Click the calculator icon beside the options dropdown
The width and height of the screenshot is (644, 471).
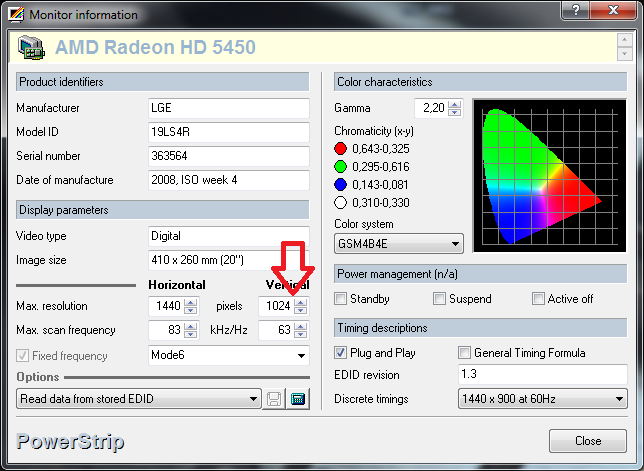(297, 400)
